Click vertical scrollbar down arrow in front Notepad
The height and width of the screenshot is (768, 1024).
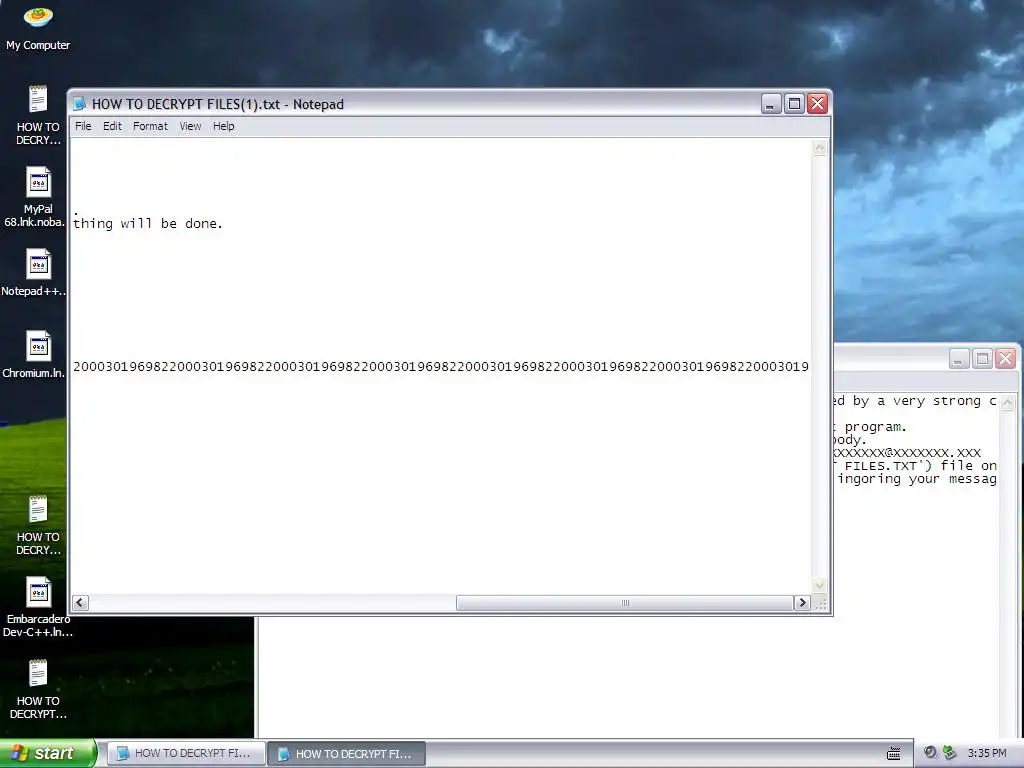tap(820, 586)
